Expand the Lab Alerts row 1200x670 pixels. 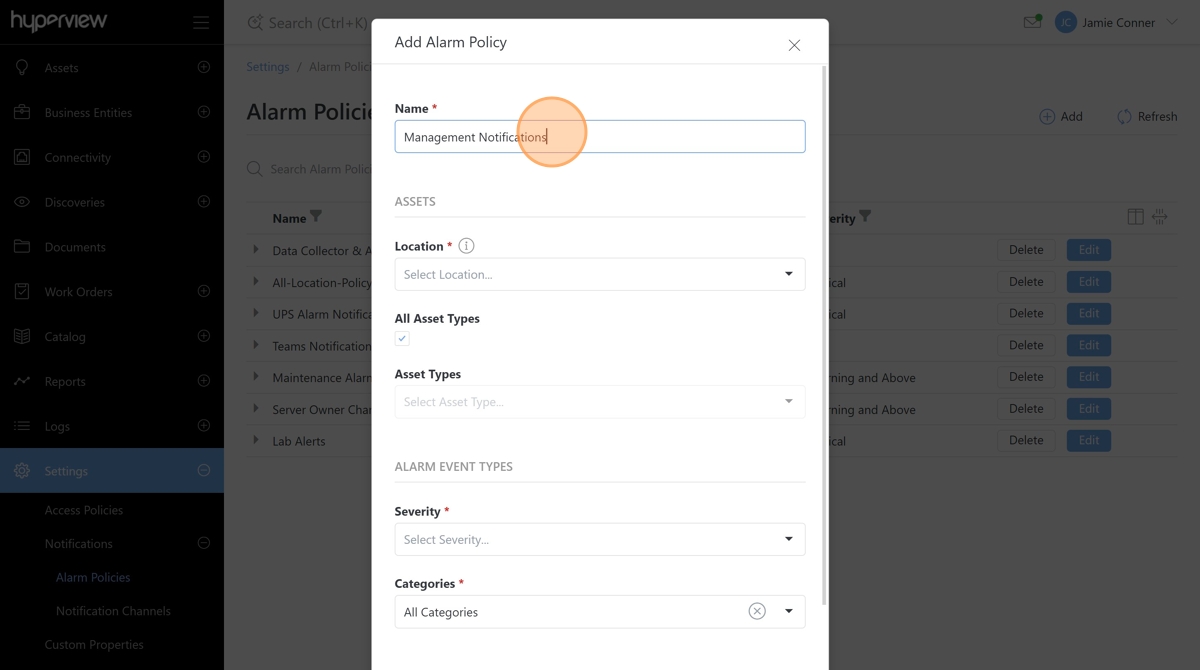coord(256,440)
